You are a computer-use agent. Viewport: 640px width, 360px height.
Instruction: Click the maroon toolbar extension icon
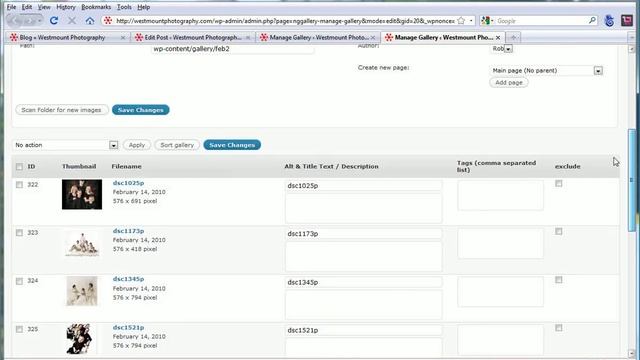627,20
